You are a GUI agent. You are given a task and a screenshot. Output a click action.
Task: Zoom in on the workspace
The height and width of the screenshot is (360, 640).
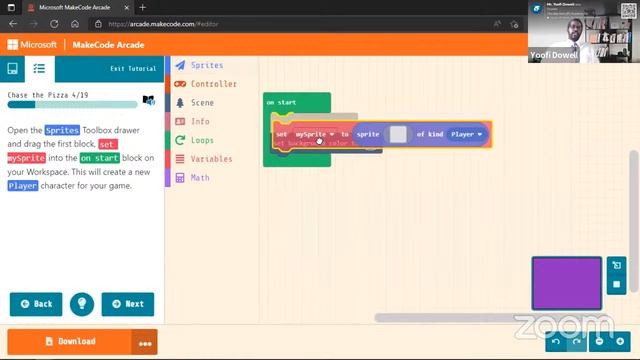[620, 342]
